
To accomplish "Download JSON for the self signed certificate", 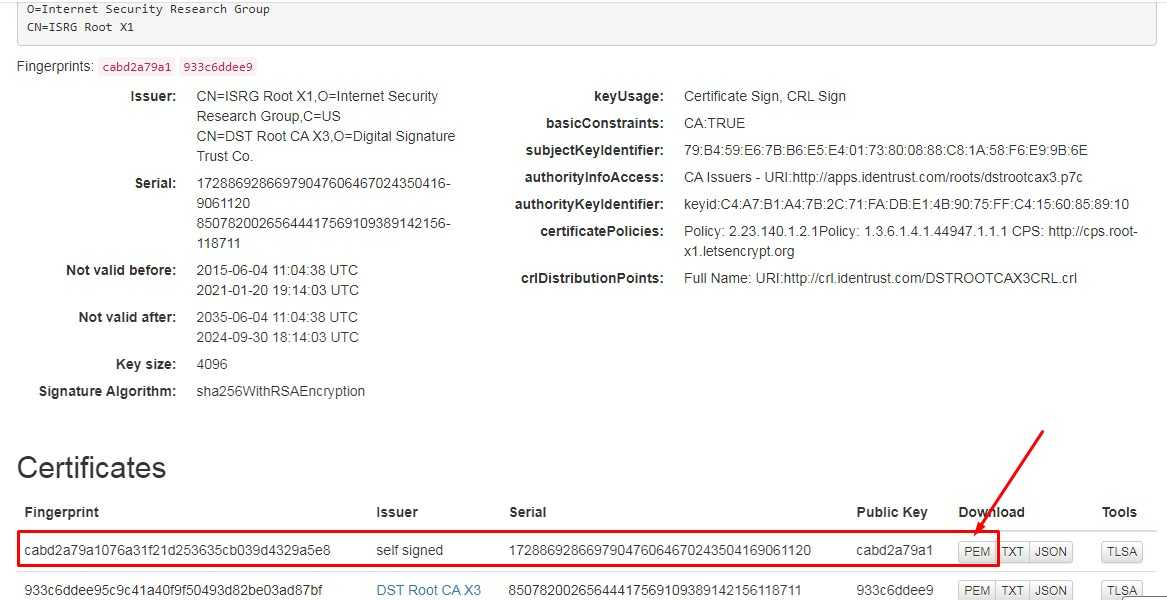I will coord(1051,551).
